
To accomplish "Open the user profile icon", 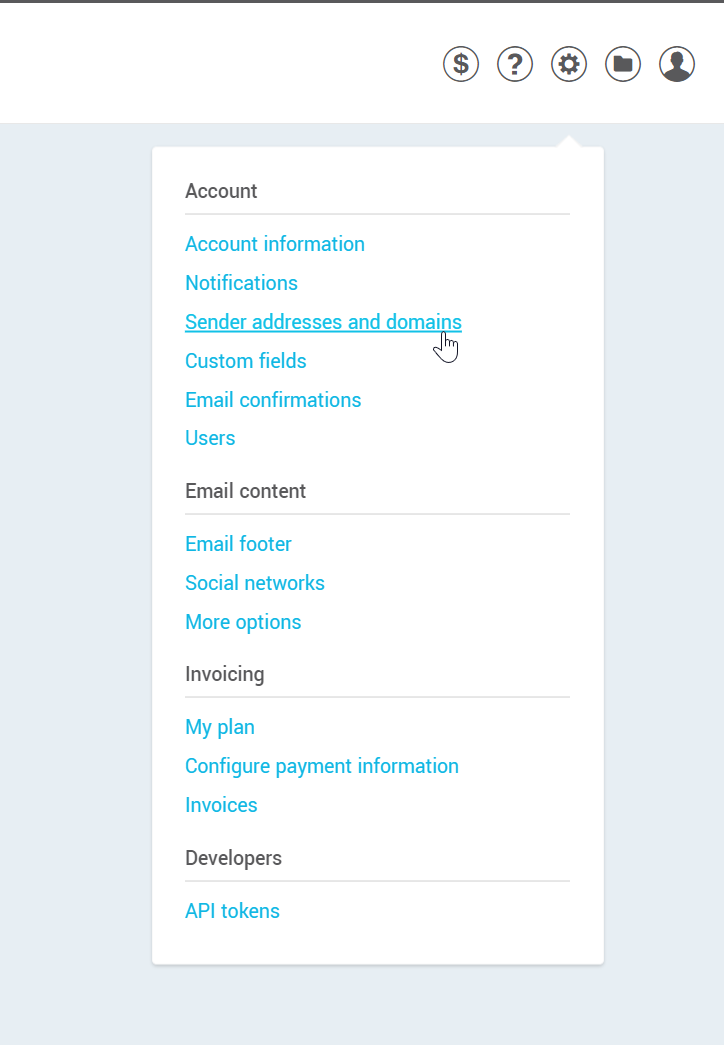I will [676, 63].
